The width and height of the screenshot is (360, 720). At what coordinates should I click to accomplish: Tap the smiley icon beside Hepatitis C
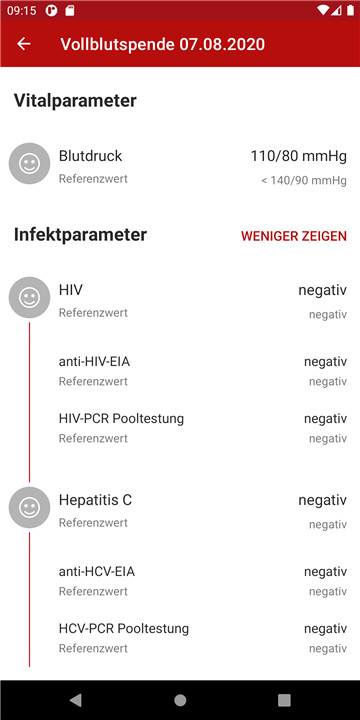[x=29, y=507]
